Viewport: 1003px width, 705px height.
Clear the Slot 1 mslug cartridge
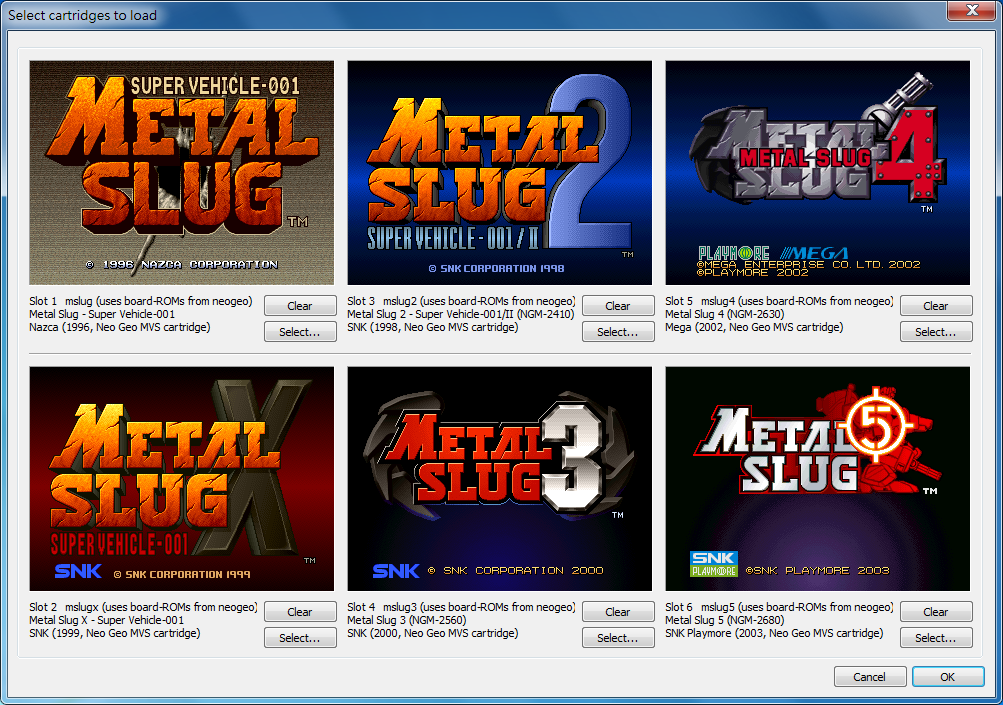(300, 306)
